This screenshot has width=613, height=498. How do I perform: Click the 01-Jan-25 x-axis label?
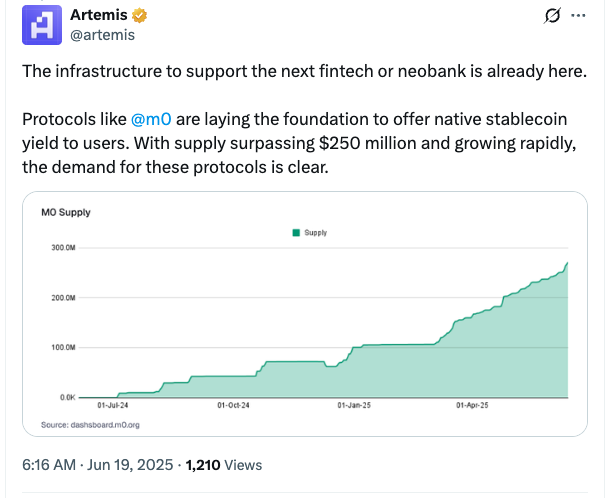354,406
